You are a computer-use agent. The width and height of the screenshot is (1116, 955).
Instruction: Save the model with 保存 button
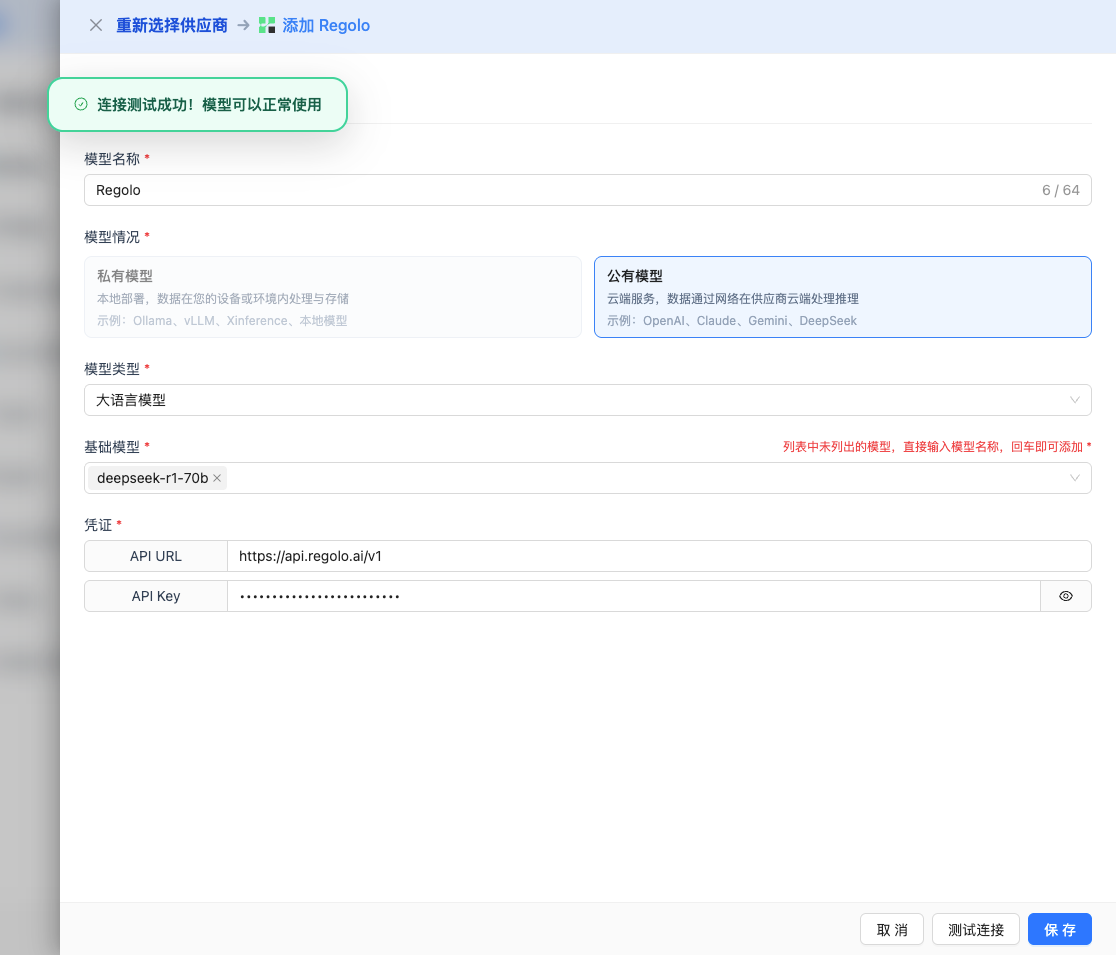pyautogui.click(x=1059, y=929)
